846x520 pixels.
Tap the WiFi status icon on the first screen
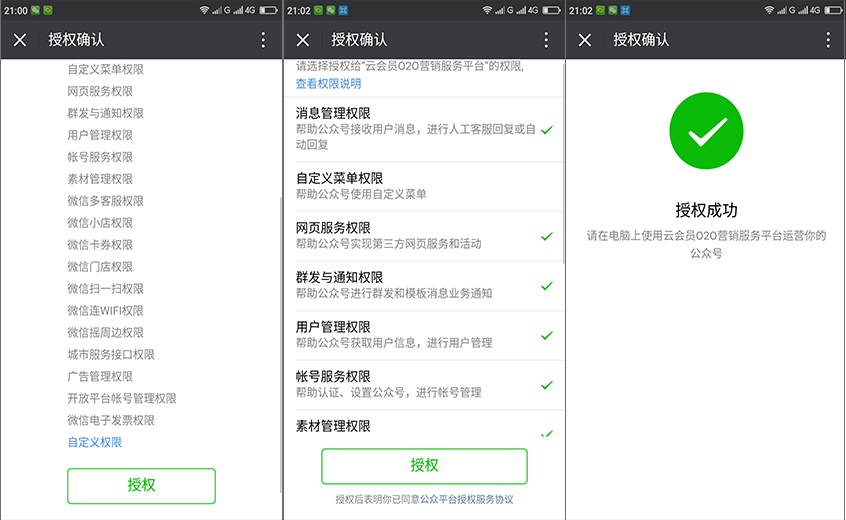click(204, 10)
